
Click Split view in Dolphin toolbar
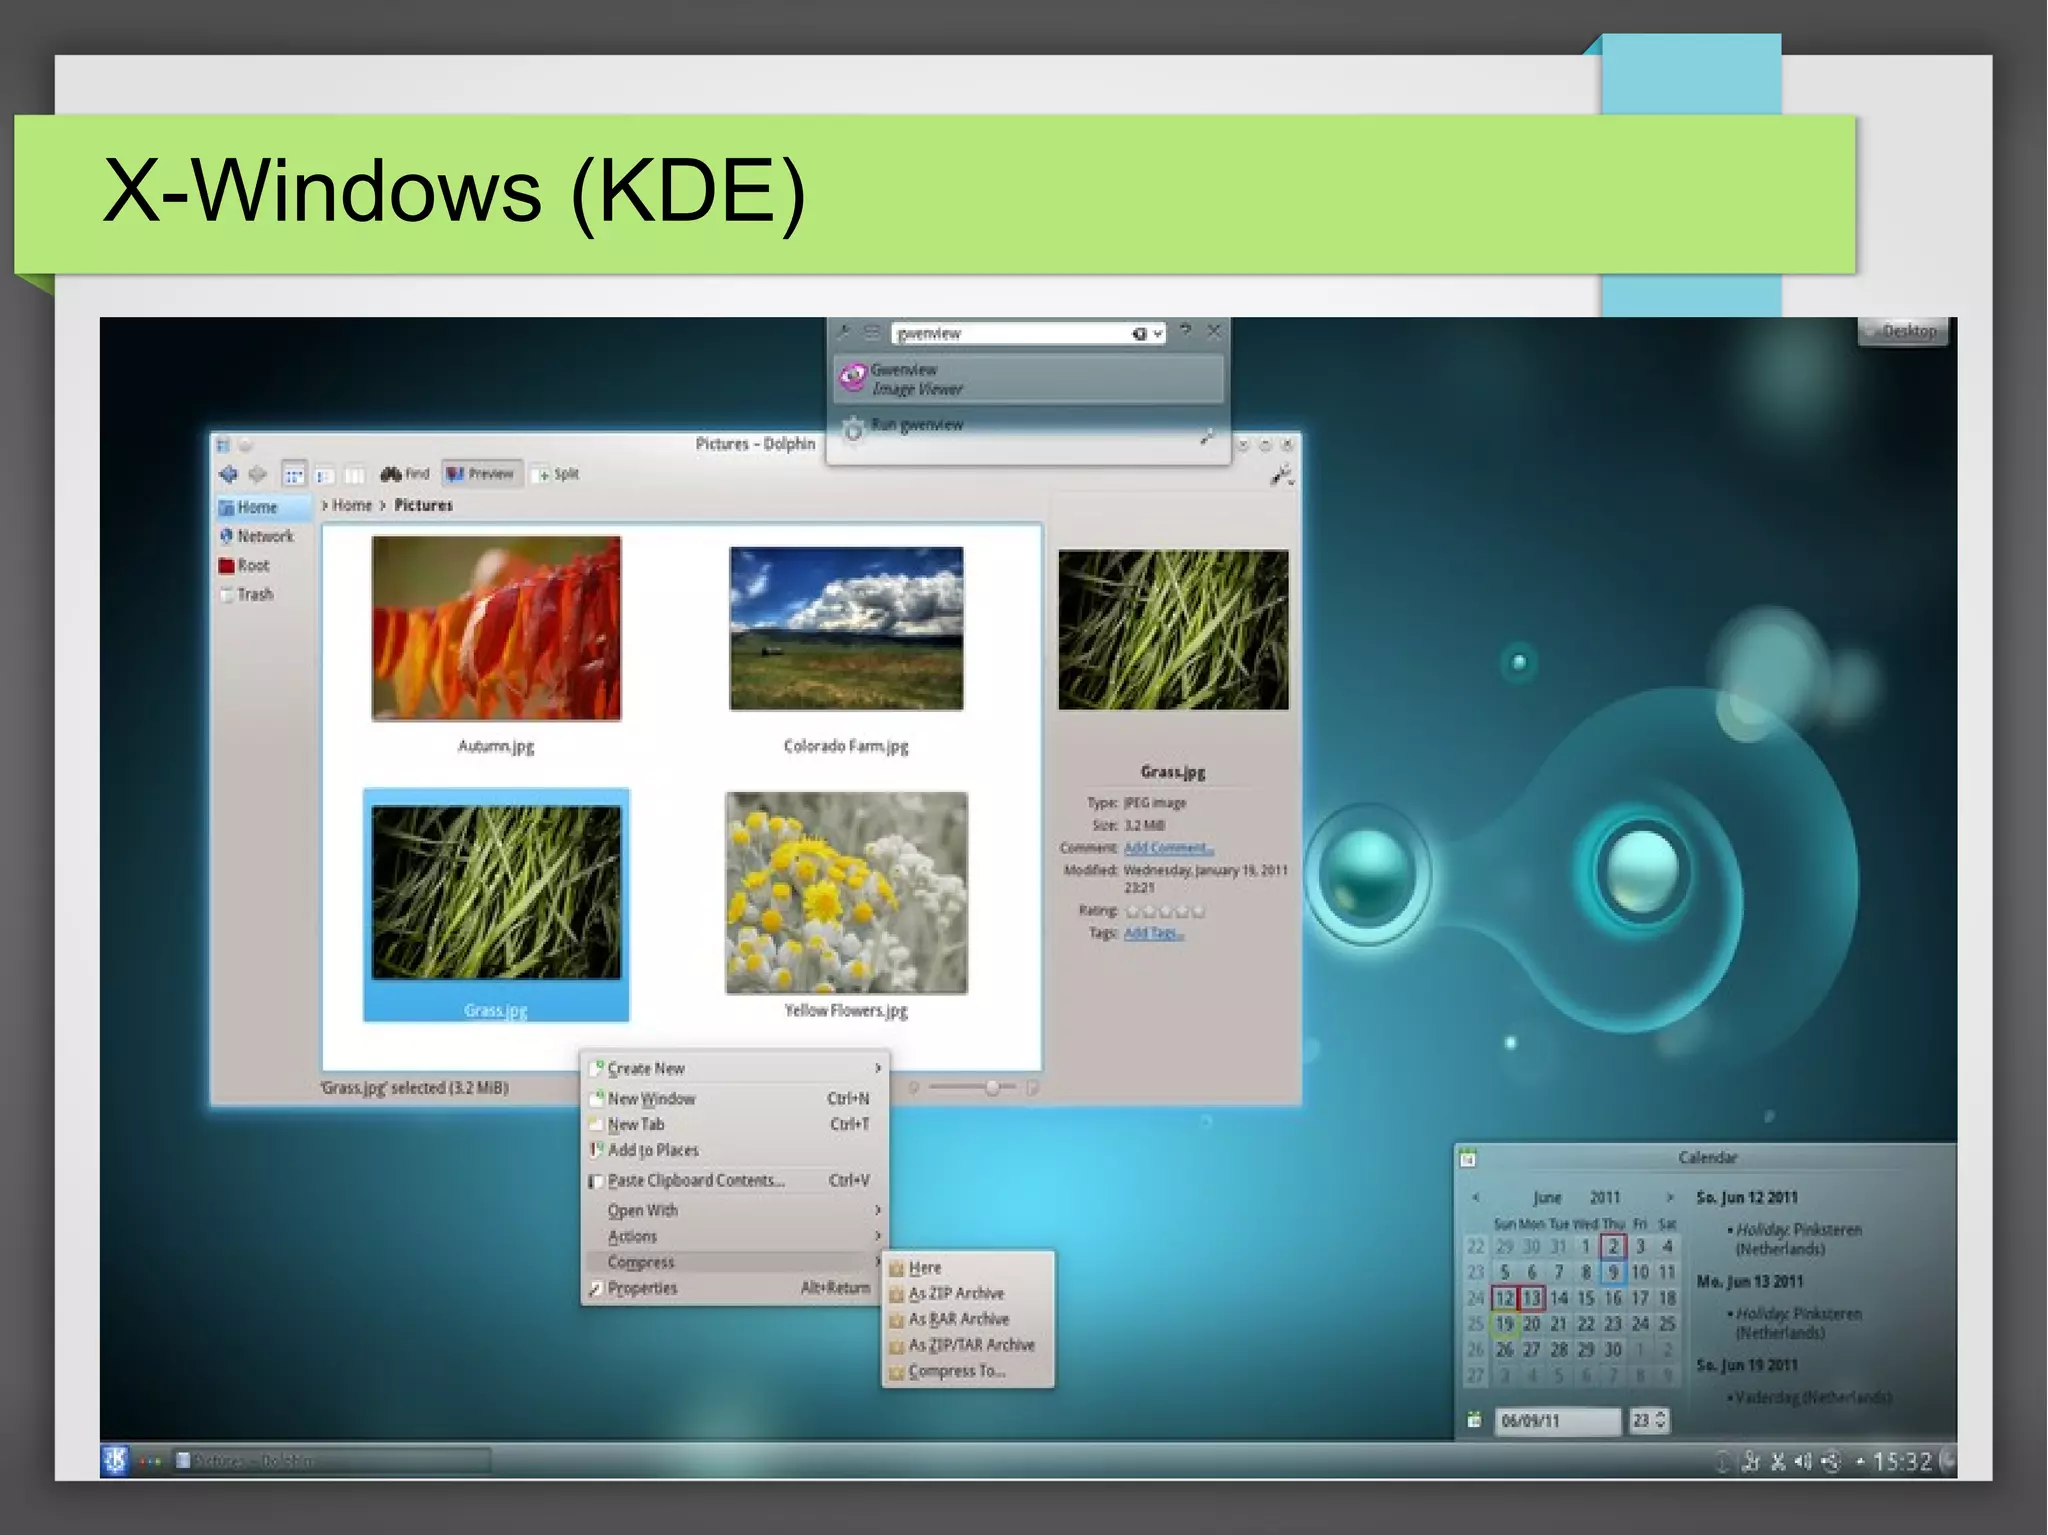[x=556, y=474]
